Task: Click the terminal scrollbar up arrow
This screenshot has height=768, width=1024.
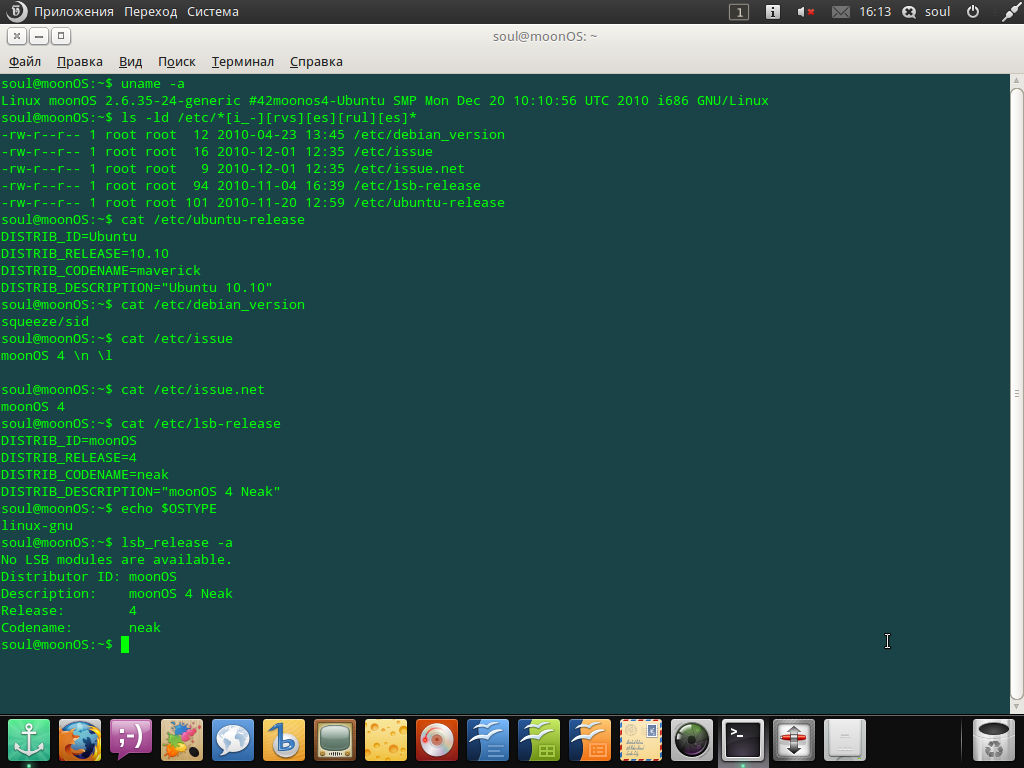Action: (x=1017, y=80)
